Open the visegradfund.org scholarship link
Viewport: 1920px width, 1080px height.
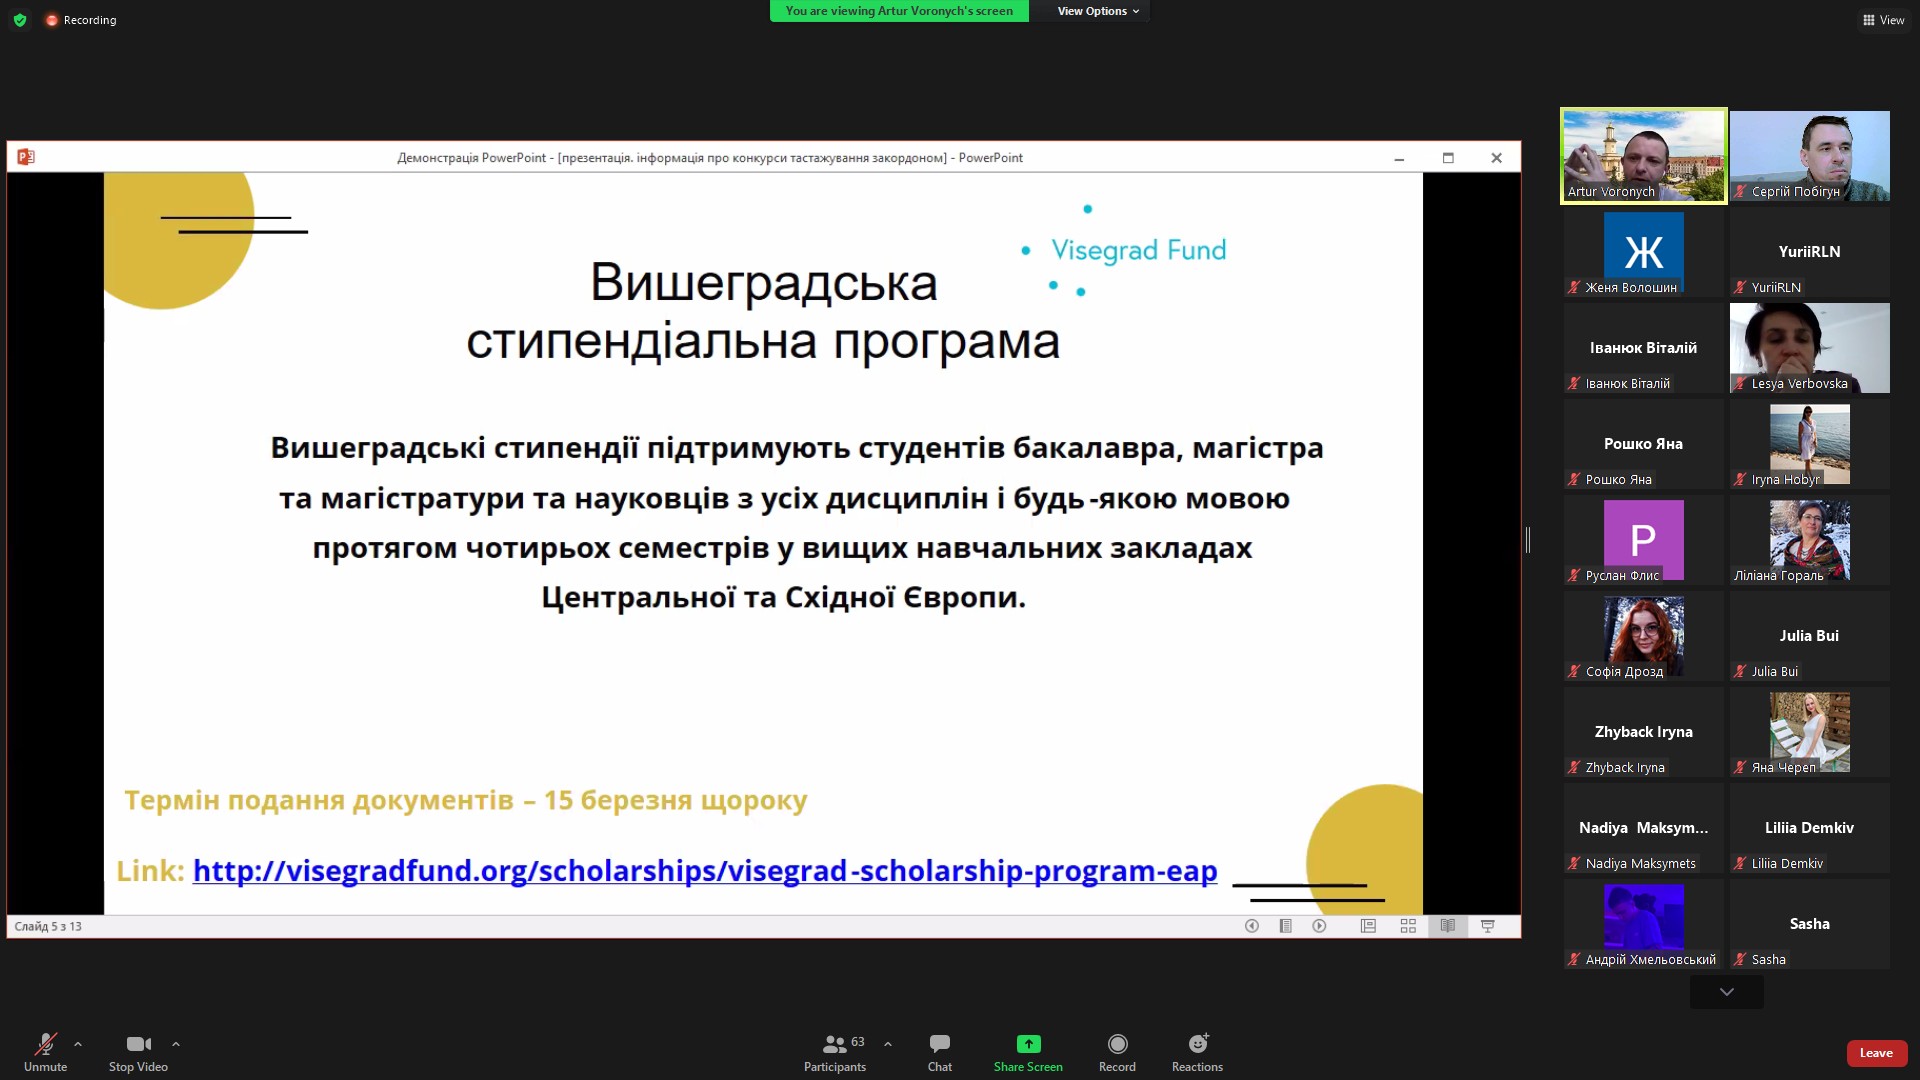click(x=703, y=870)
